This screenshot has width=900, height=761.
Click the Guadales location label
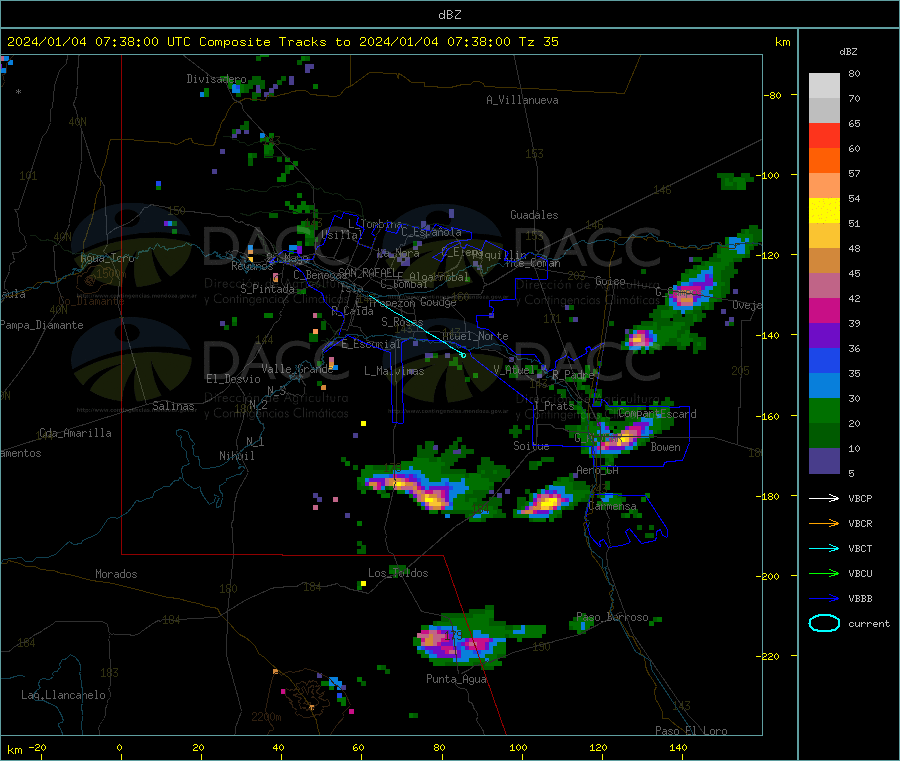[534, 215]
